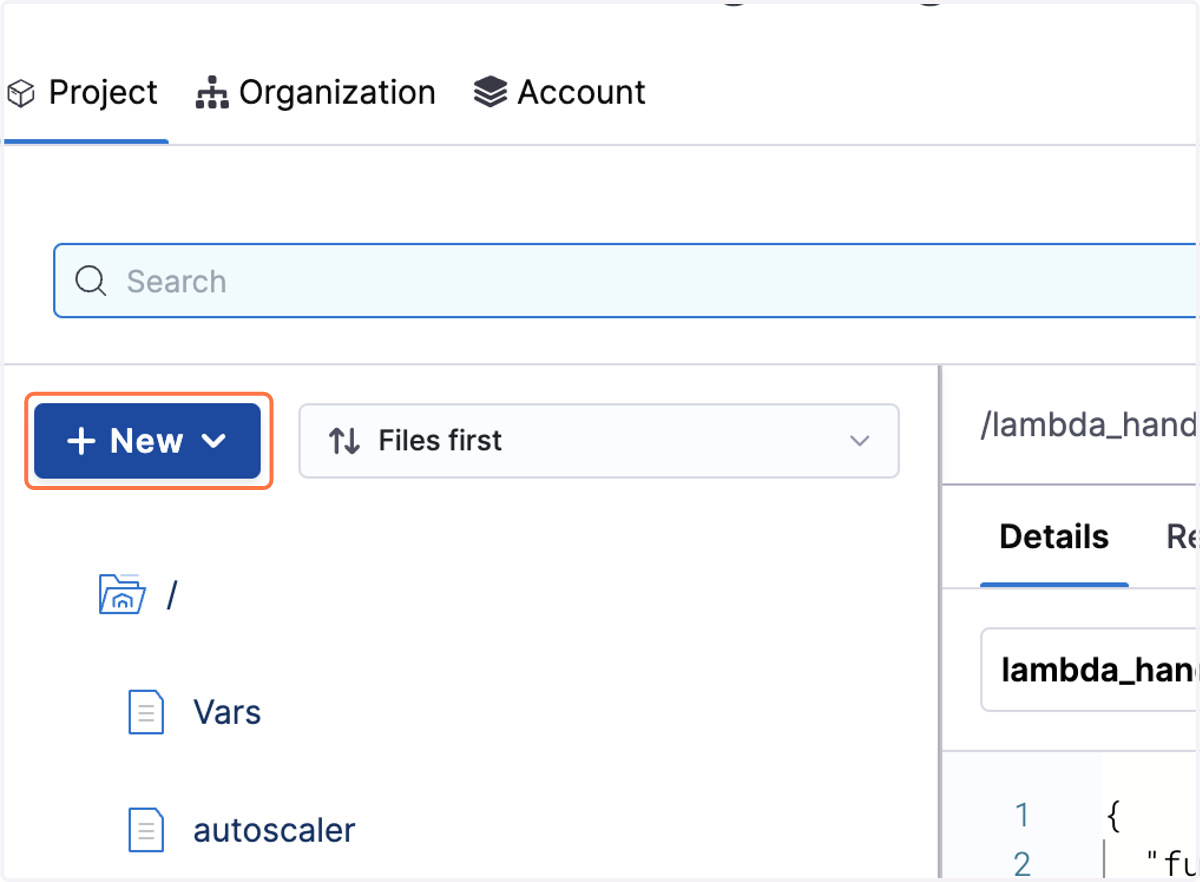Click the magnifying glass search icon
This screenshot has height=882, width=1200.
[x=91, y=281]
